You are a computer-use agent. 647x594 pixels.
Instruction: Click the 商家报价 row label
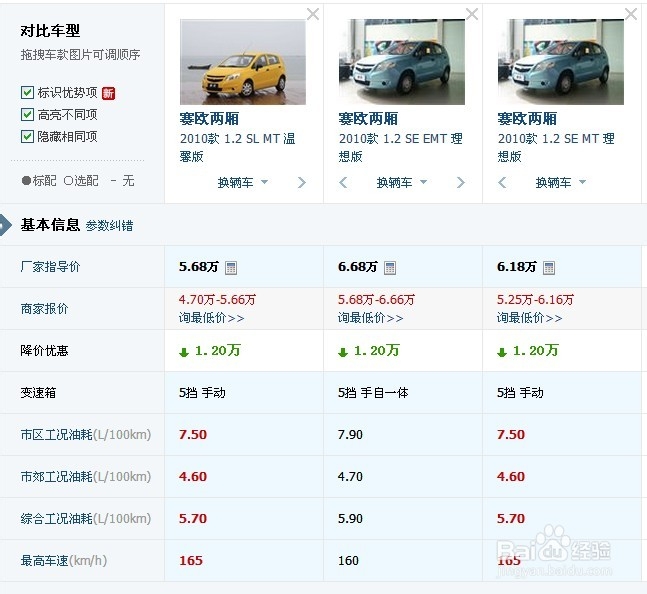pyautogui.click(x=44, y=309)
